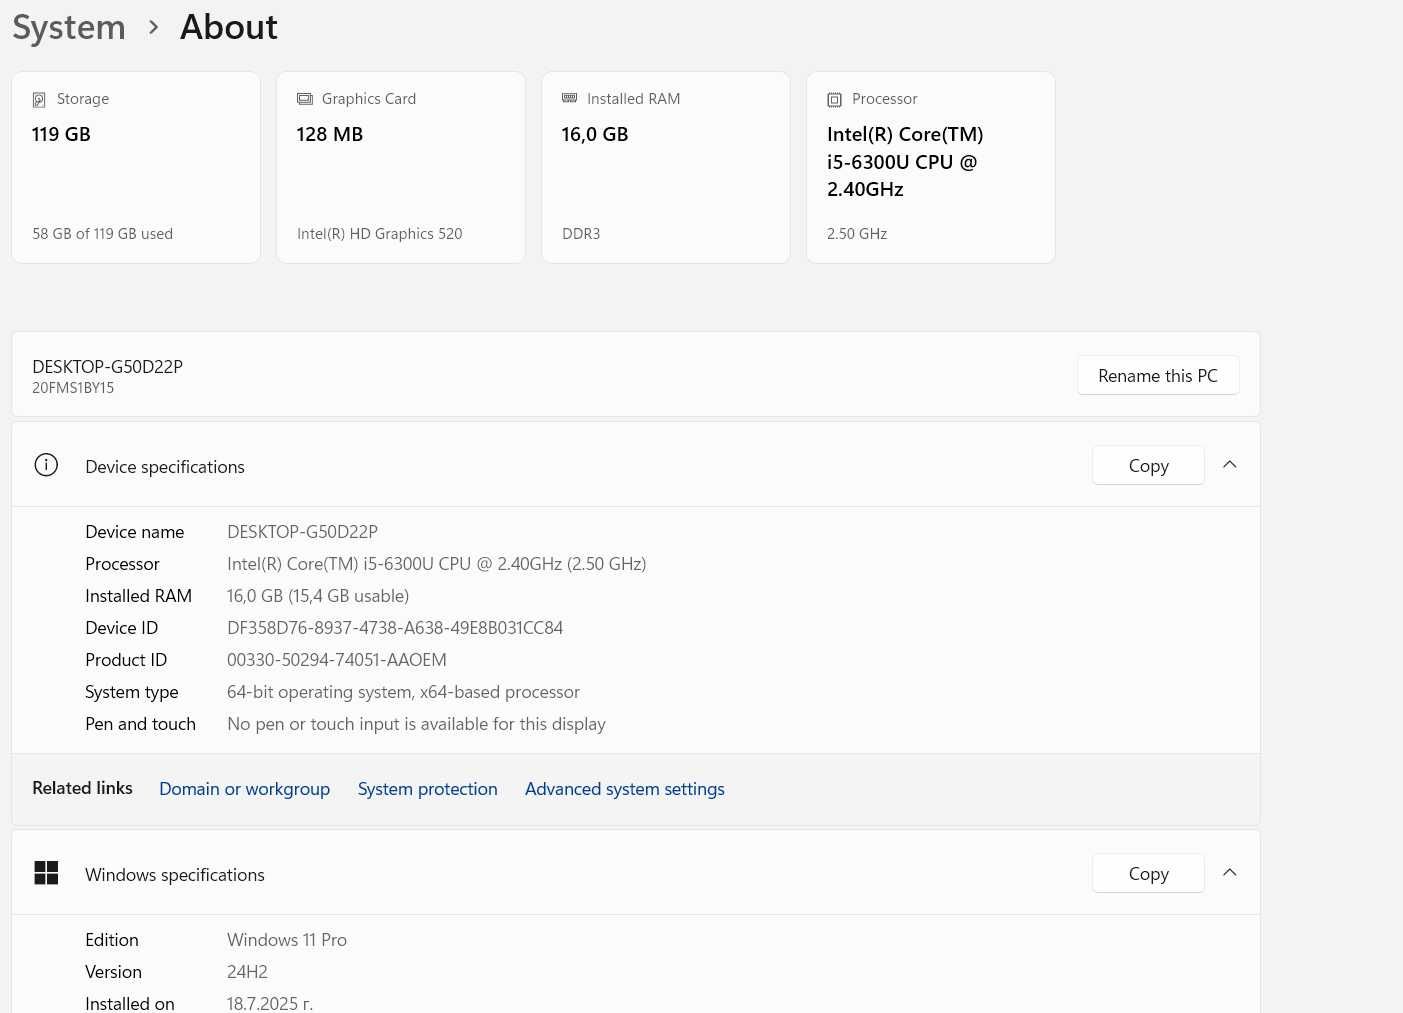The width and height of the screenshot is (1403, 1013).
Task: Open the Processor i5-6300U card
Action: click(x=931, y=167)
